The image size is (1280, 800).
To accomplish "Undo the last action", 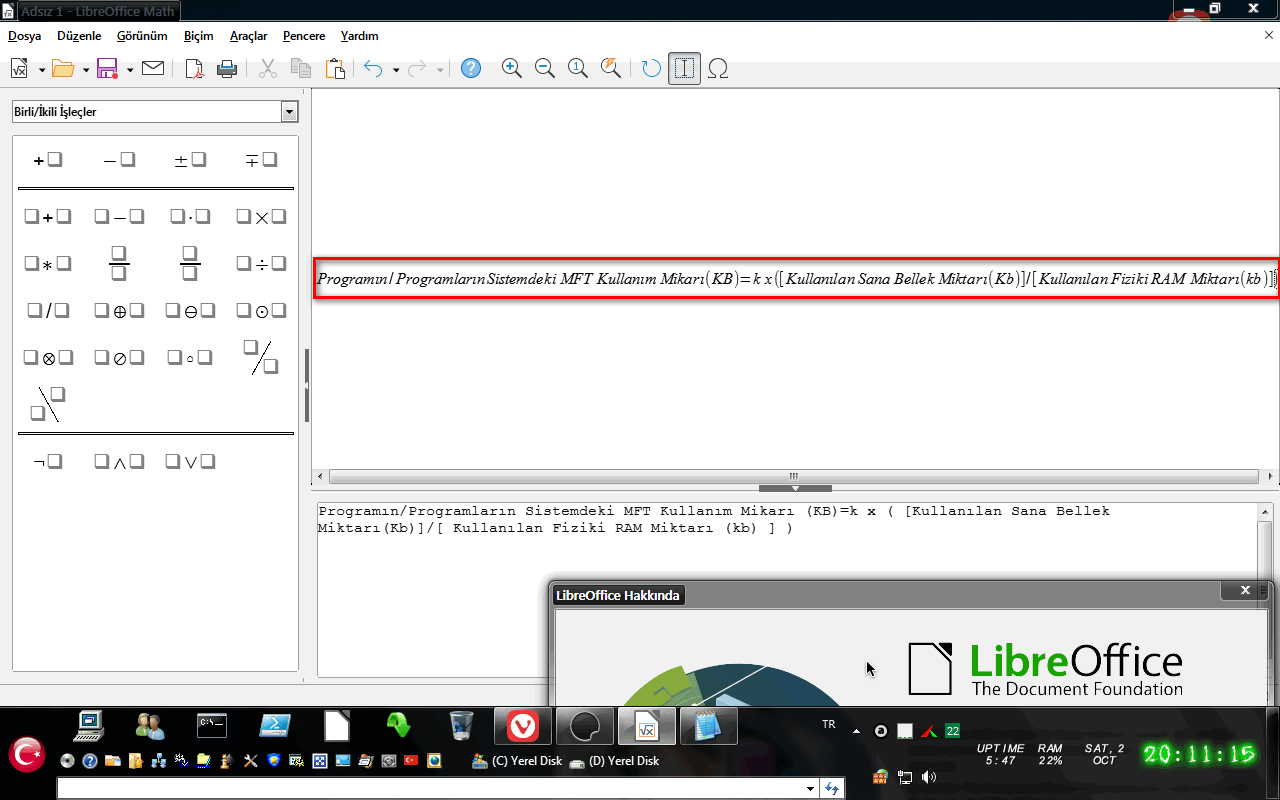I will coord(373,68).
